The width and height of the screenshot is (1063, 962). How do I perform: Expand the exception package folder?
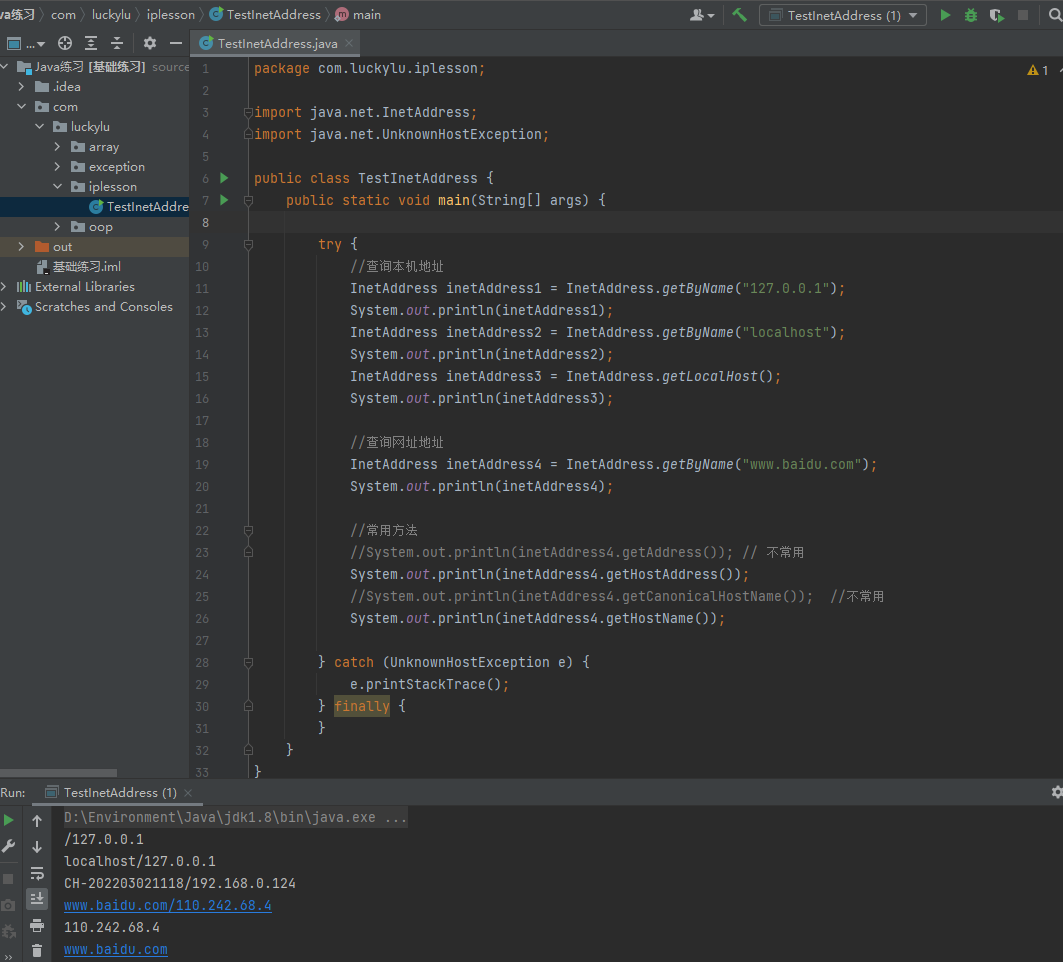pos(58,167)
